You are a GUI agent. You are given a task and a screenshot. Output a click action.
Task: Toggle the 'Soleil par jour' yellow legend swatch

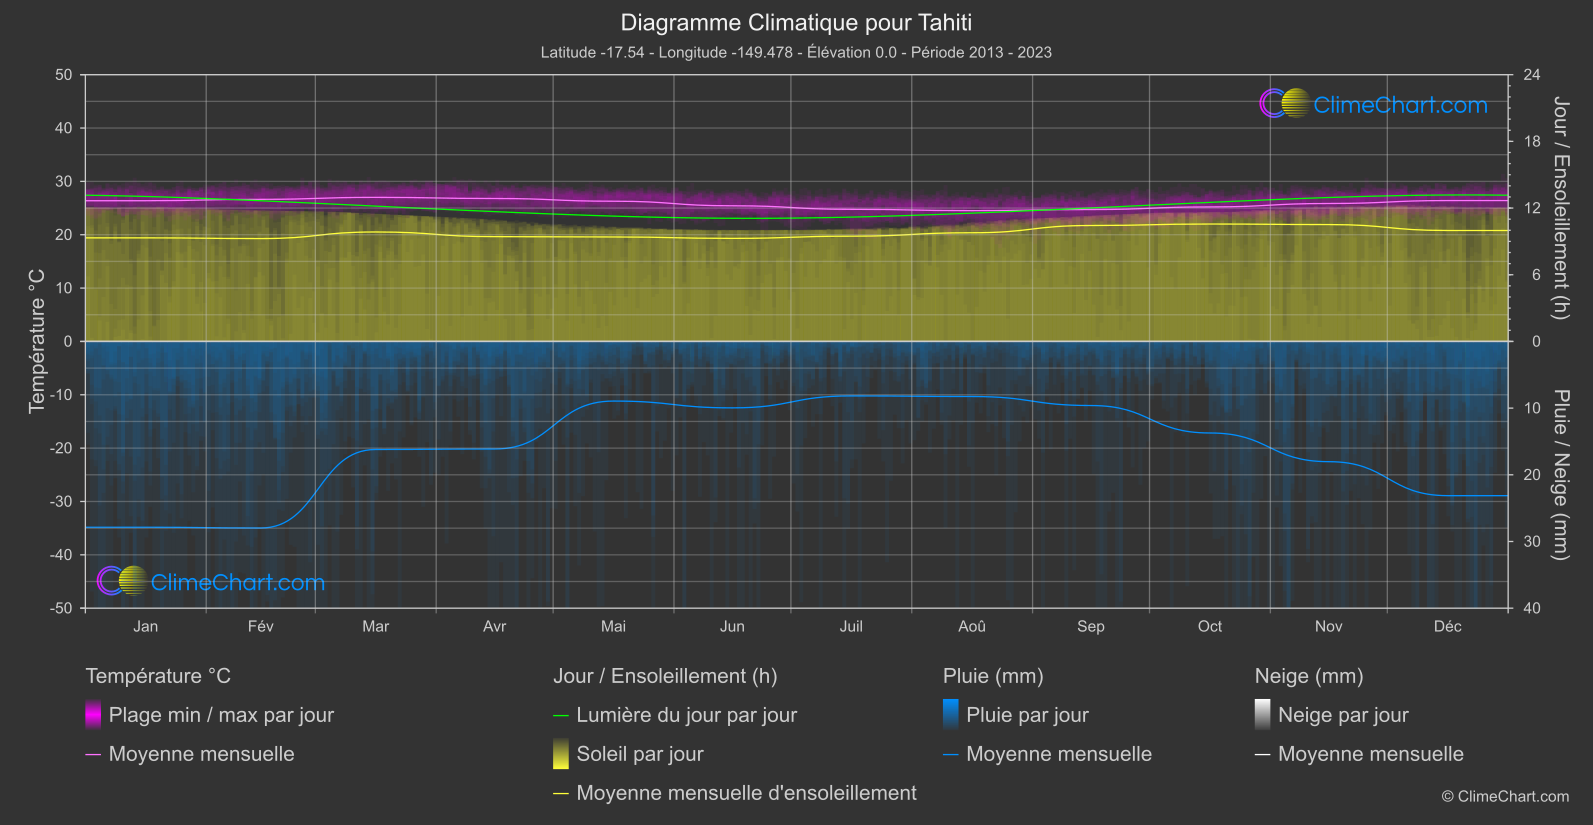coord(561,754)
